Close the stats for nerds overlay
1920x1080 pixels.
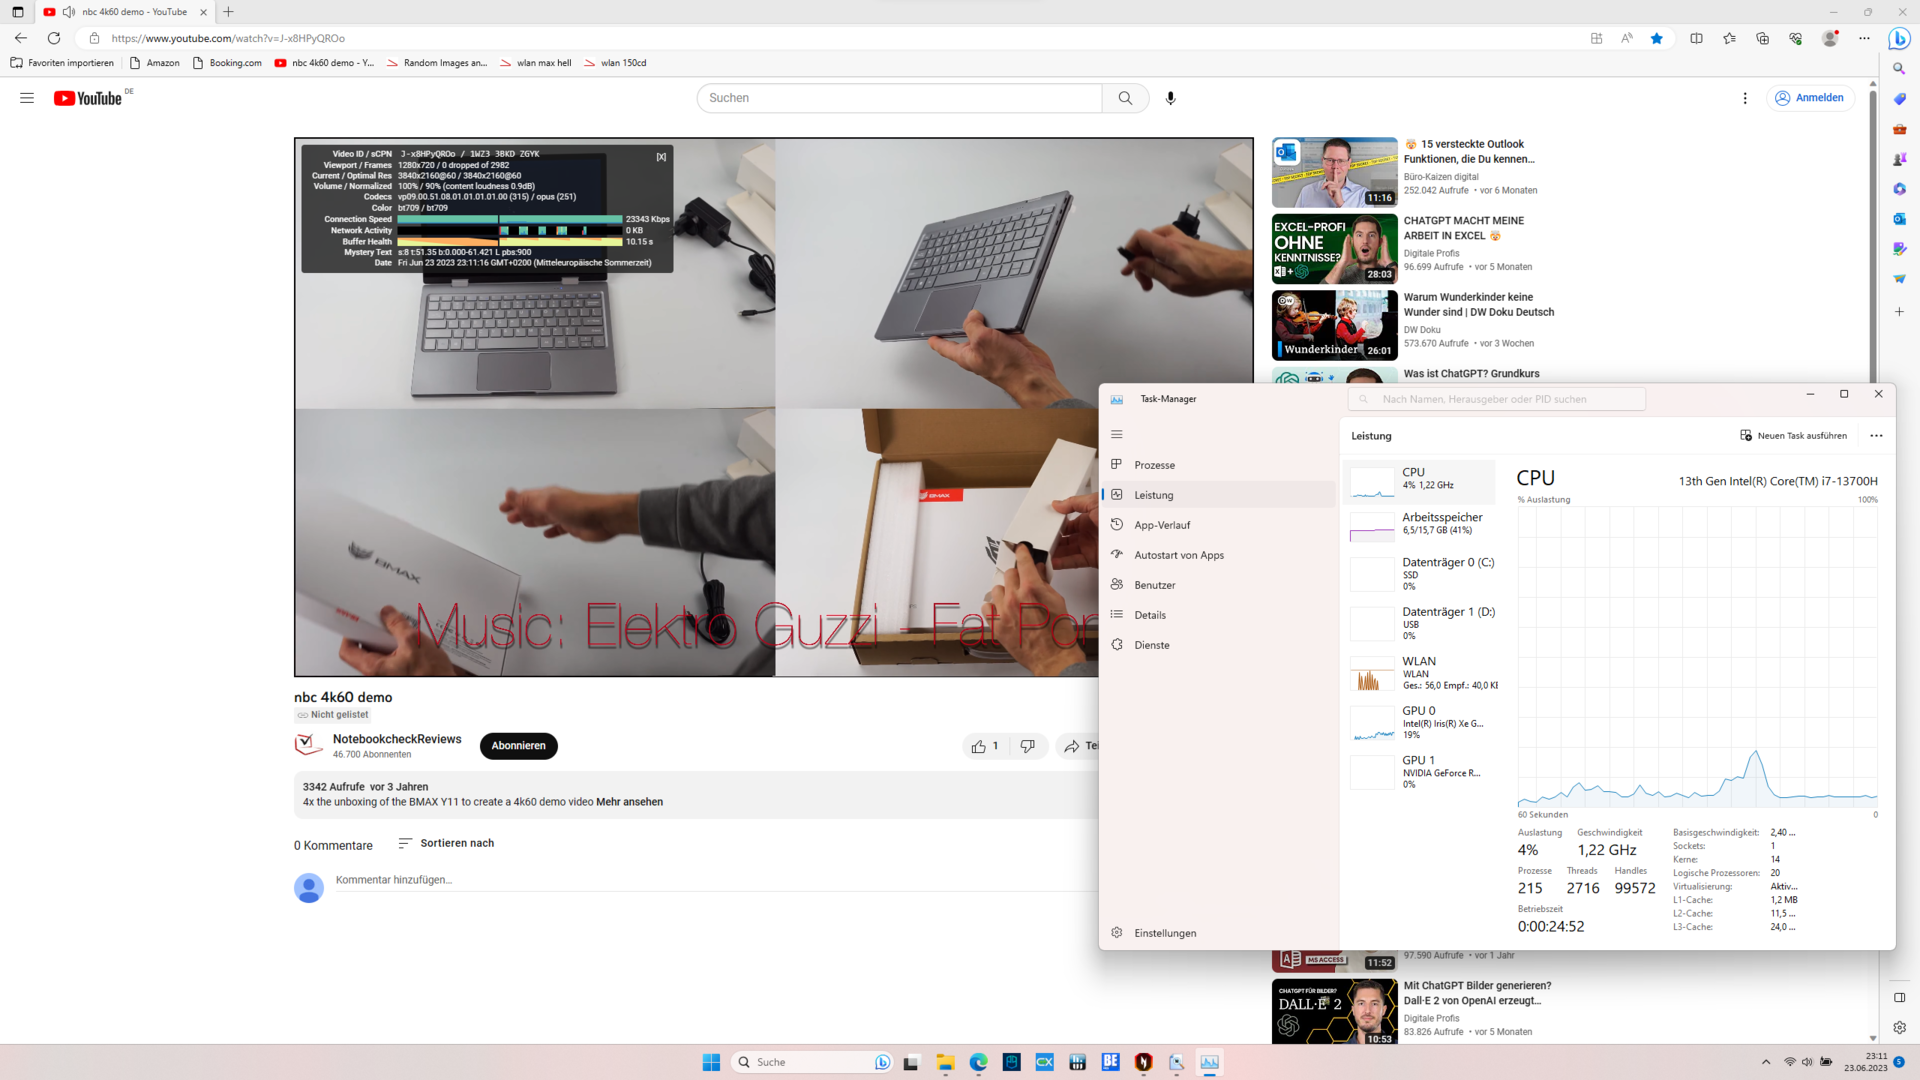coord(661,157)
